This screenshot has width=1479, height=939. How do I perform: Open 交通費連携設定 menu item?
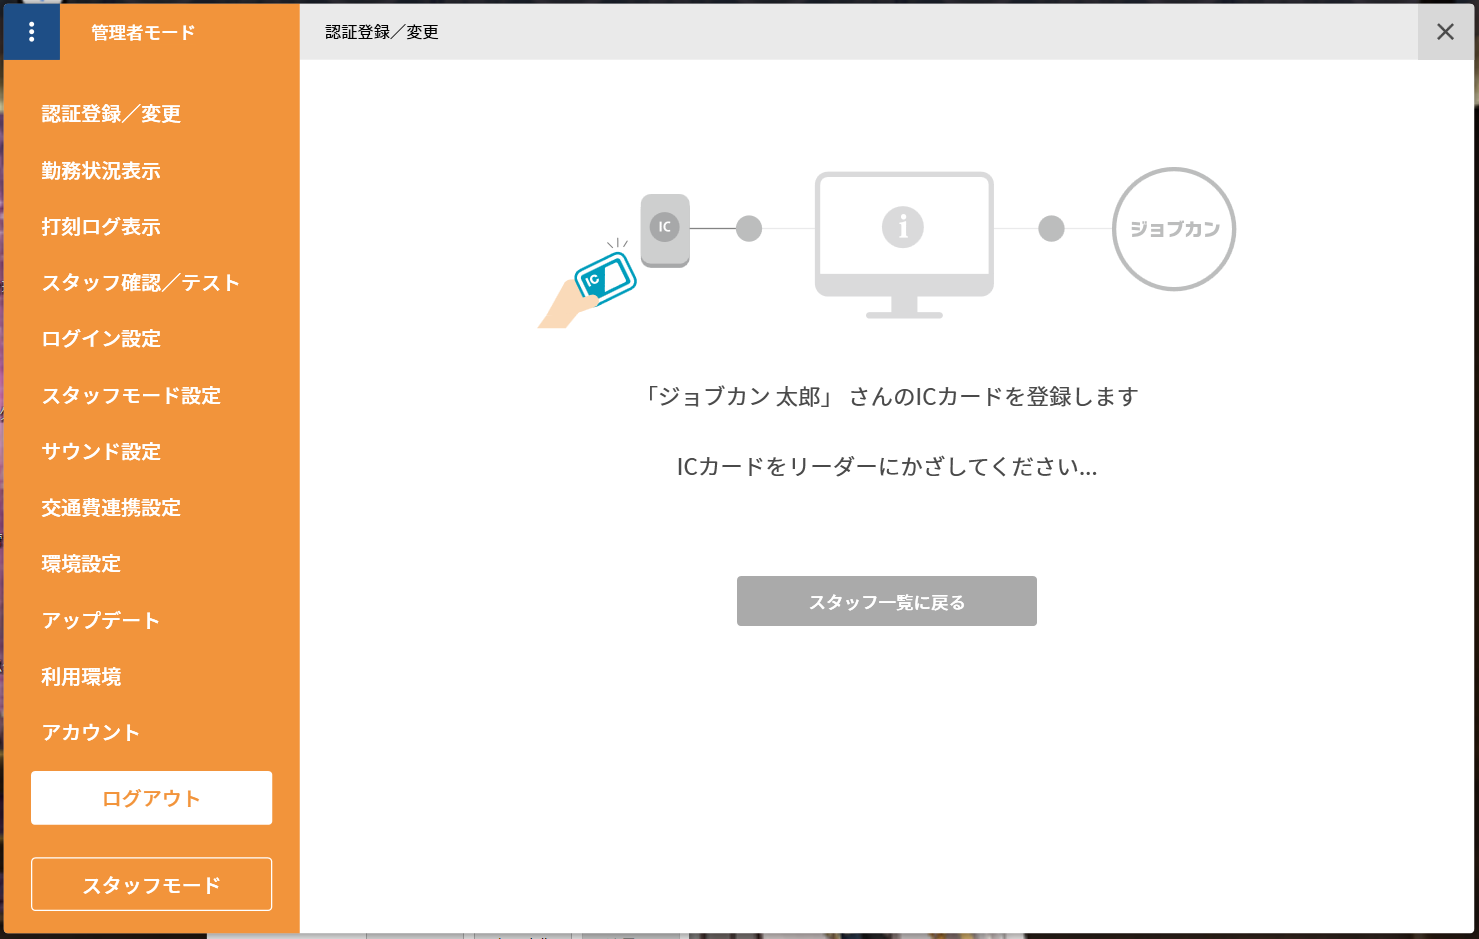[111, 508]
